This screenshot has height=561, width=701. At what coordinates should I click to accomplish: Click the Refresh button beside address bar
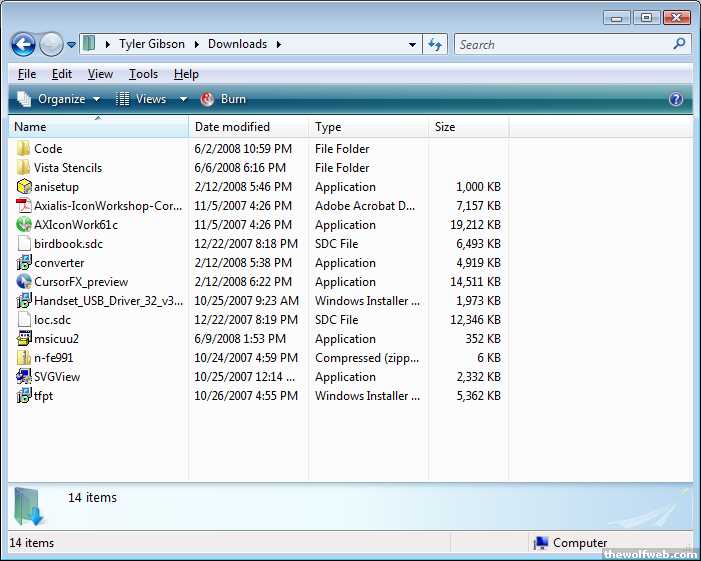tap(435, 44)
